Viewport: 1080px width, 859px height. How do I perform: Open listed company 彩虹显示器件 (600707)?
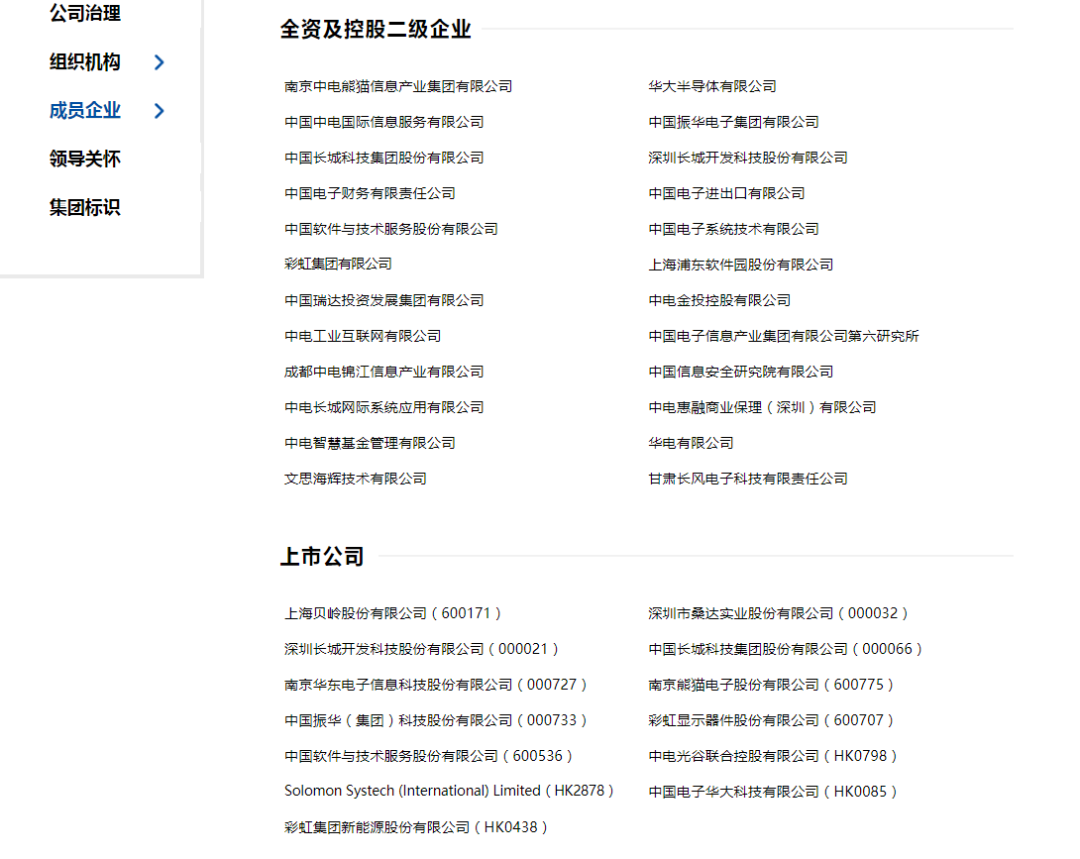[771, 721]
